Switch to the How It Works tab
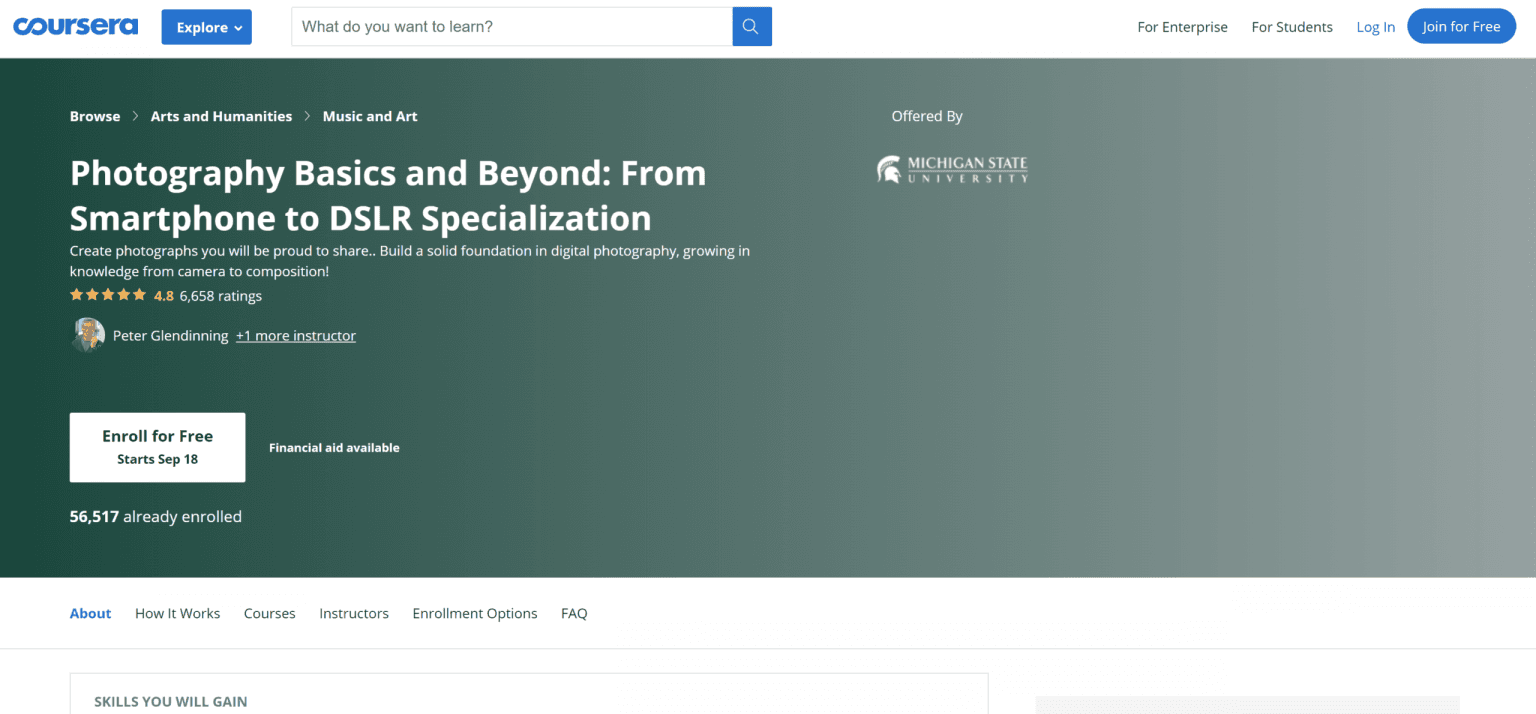 point(177,613)
